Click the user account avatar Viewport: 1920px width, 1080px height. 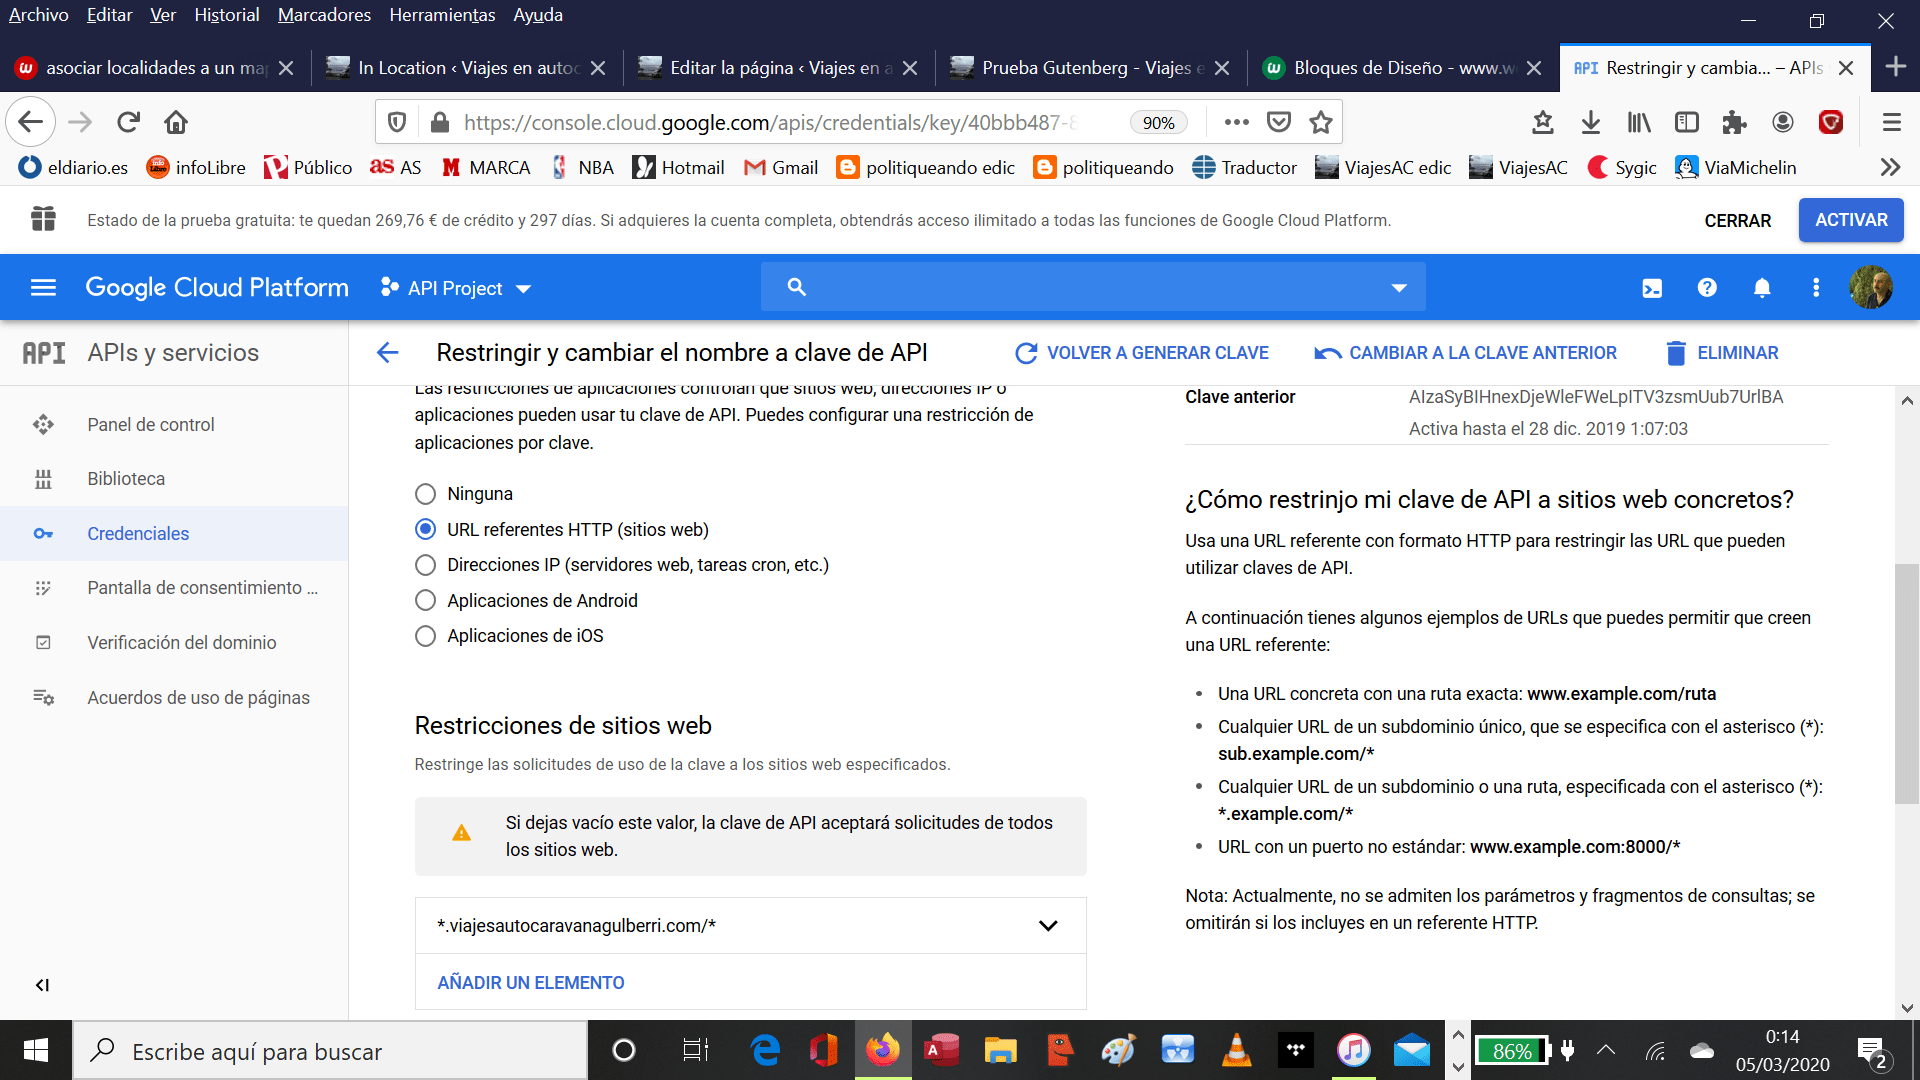coord(1870,288)
